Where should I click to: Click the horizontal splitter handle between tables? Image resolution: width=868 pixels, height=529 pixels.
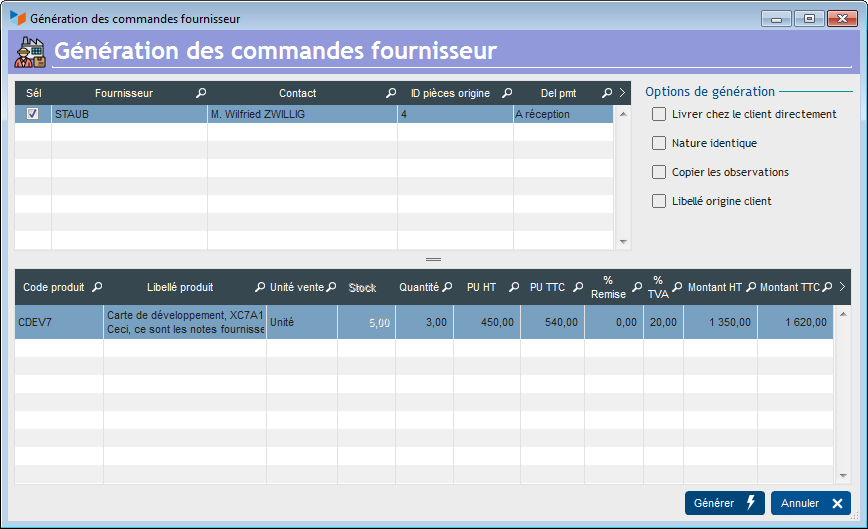tap(433, 259)
